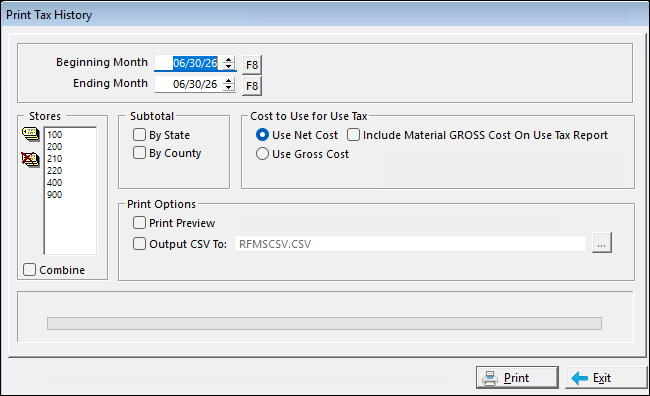Click the report progress bar
Screen dimensions: 650x396
click(324, 323)
